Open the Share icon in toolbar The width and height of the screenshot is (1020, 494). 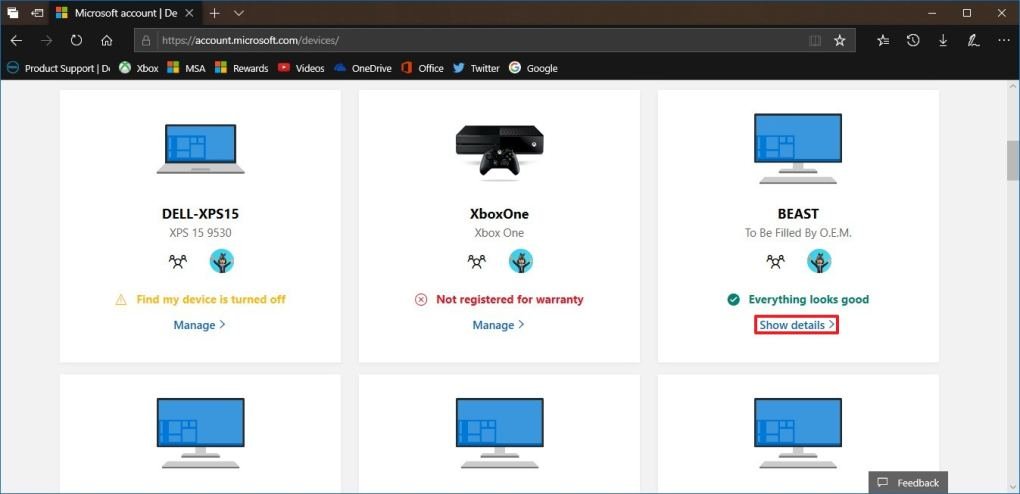coord(1003,41)
